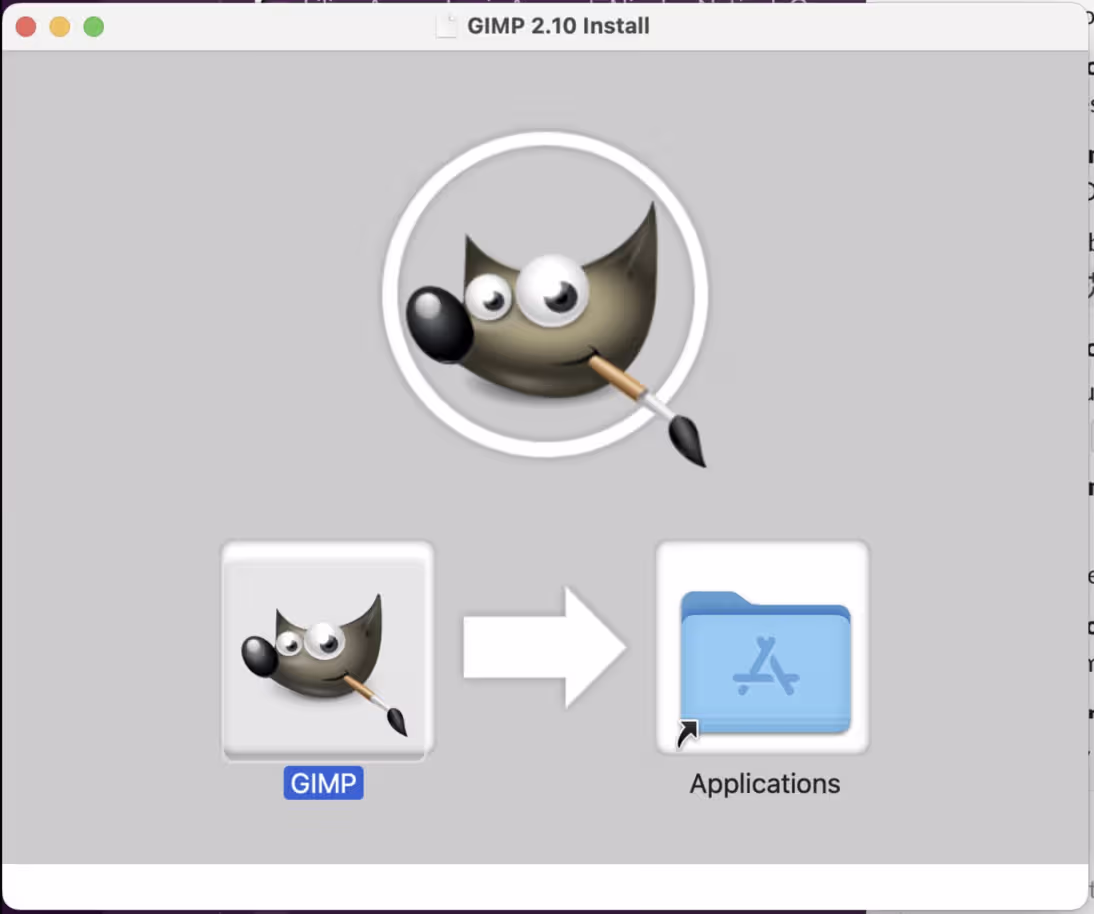Screen dimensions: 1094x914
Task: Click the "GIMP 2.10 Install" window title
Action: pos(558,26)
